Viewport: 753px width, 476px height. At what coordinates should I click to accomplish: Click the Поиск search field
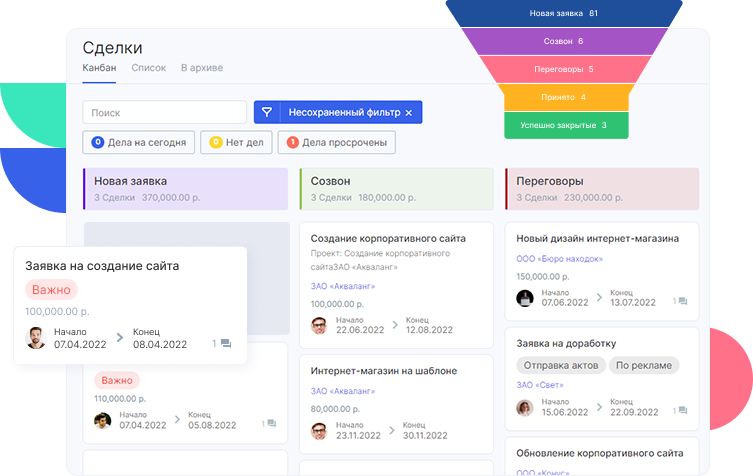[164, 113]
